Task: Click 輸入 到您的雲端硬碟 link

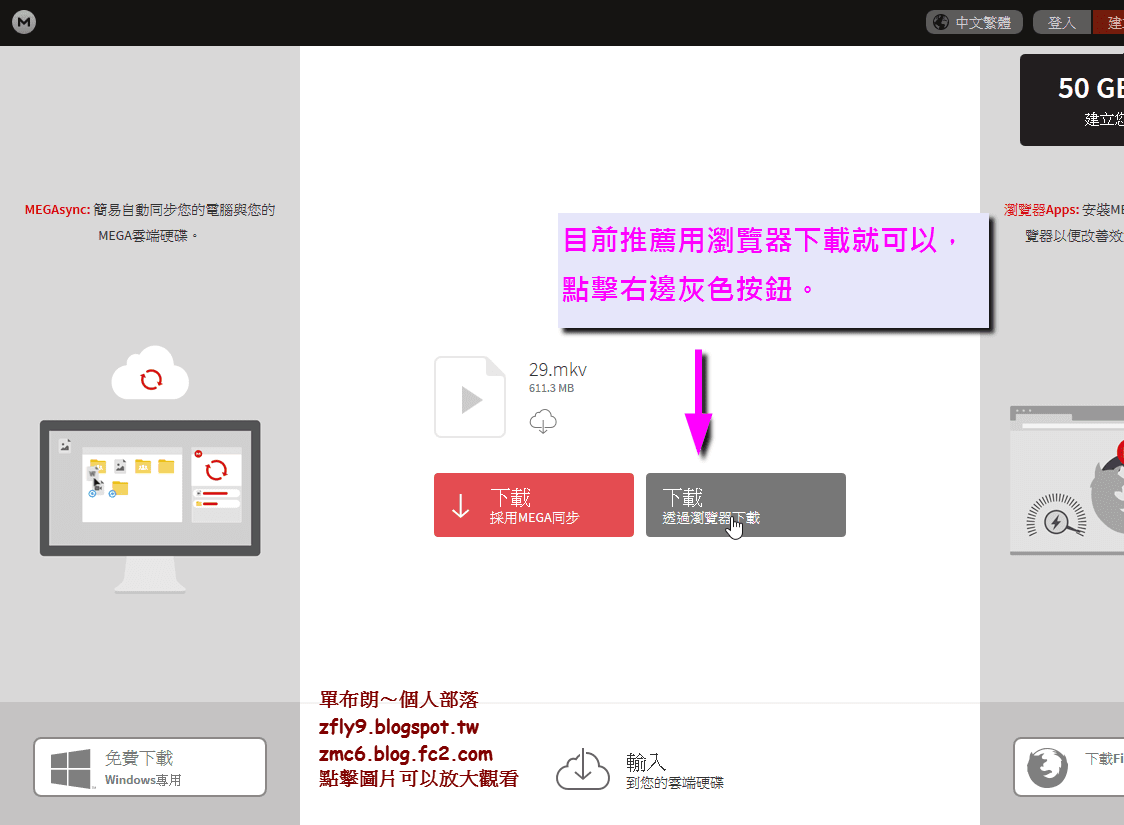Action: [675, 771]
